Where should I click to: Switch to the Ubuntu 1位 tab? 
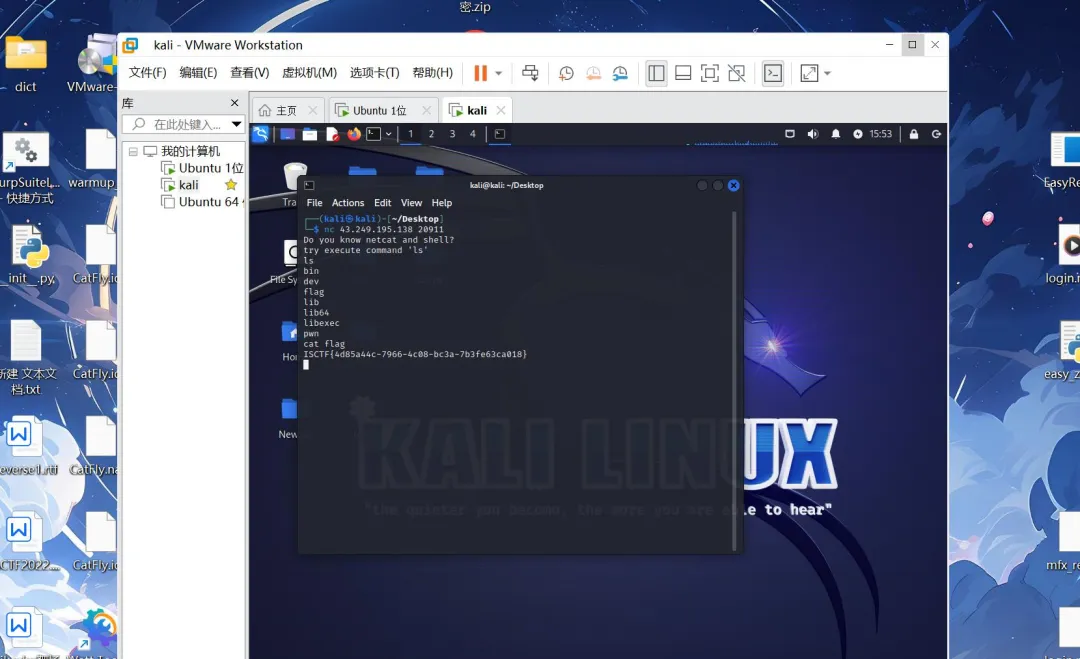380,110
